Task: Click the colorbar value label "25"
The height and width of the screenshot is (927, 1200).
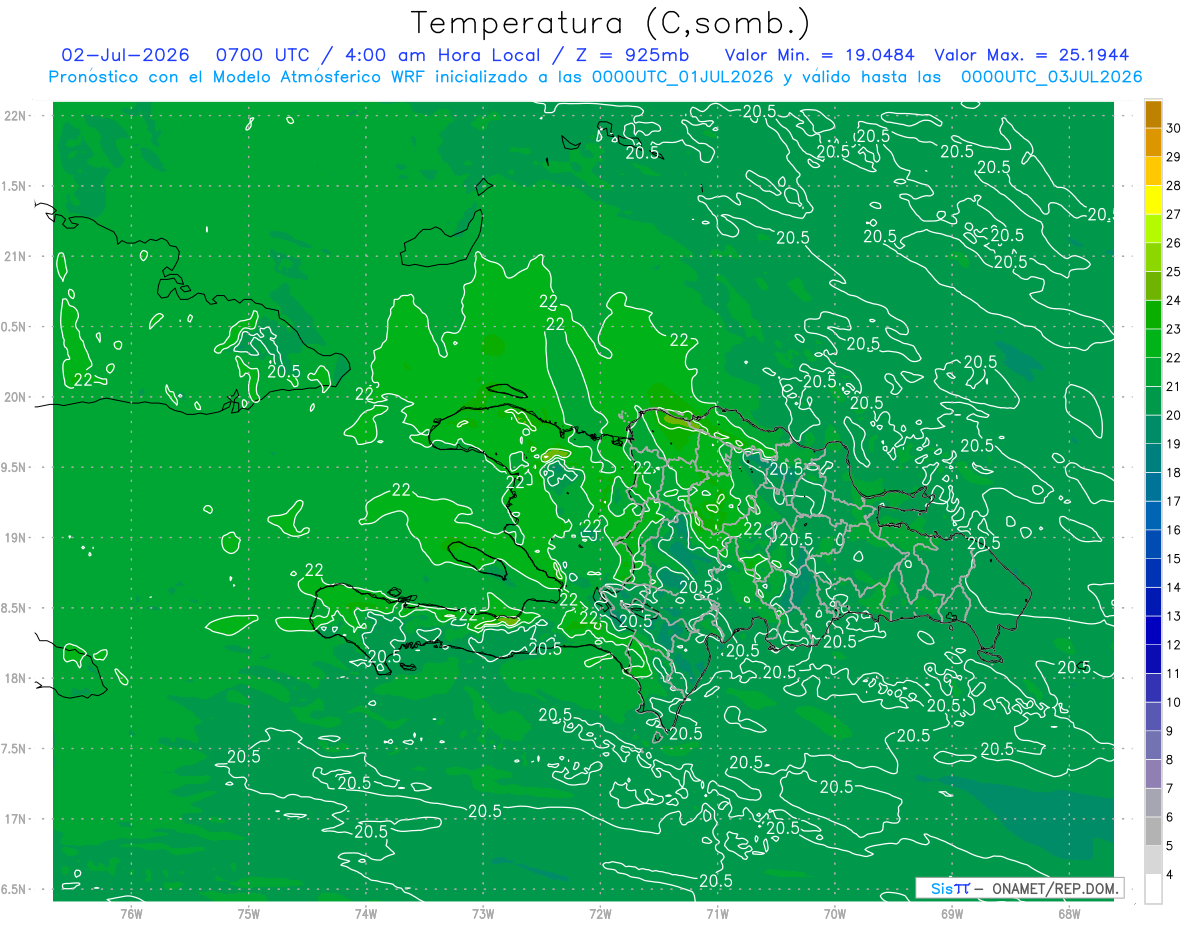Action: (1174, 271)
